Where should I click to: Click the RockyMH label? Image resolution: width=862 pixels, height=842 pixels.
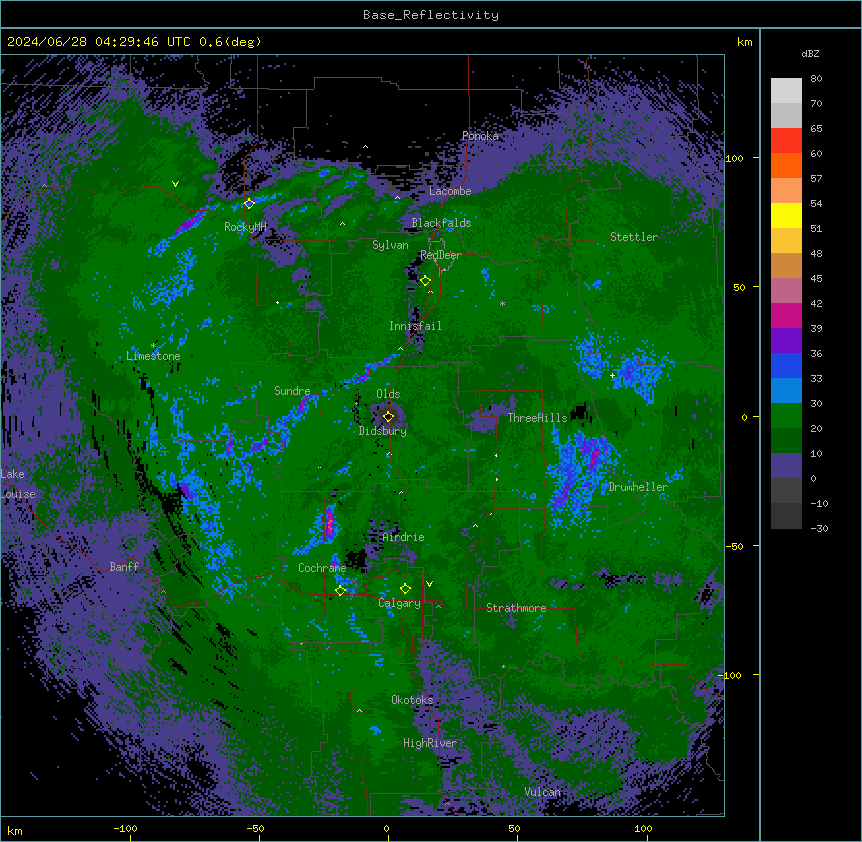click(x=245, y=227)
